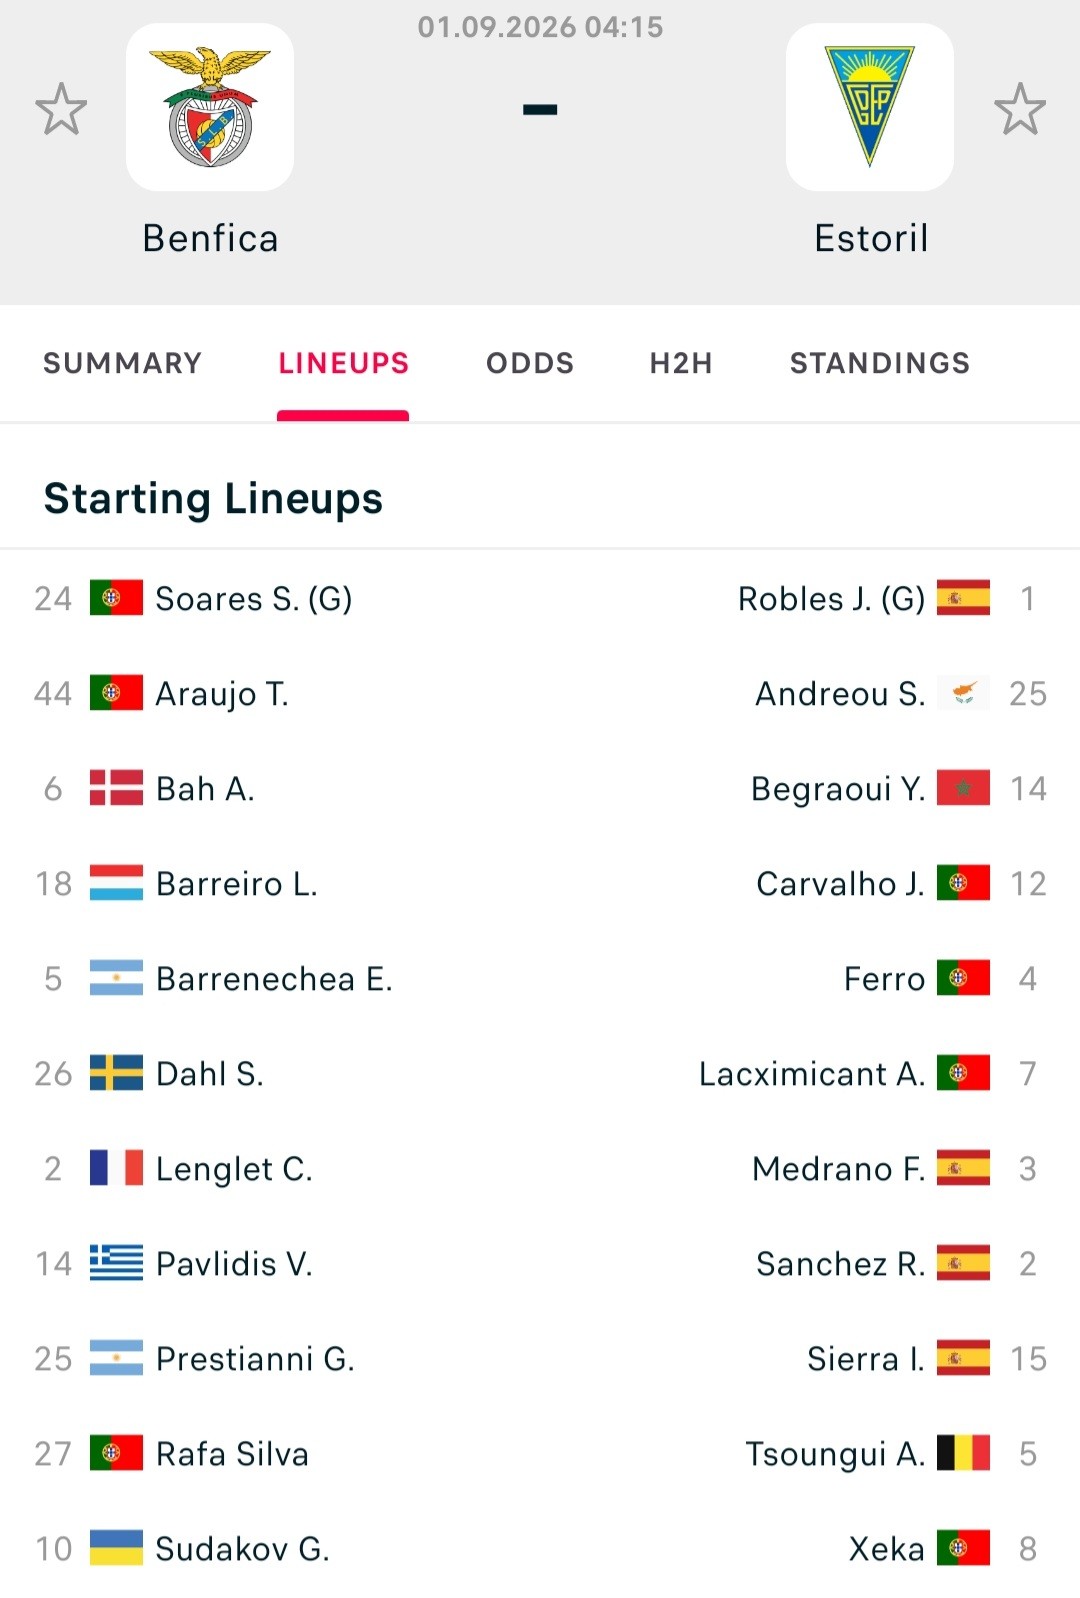This screenshot has width=1080, height=1598.
Task: Tap the Ukrainian flag beside Sudakov G.
Action: tap(116, 1548)
